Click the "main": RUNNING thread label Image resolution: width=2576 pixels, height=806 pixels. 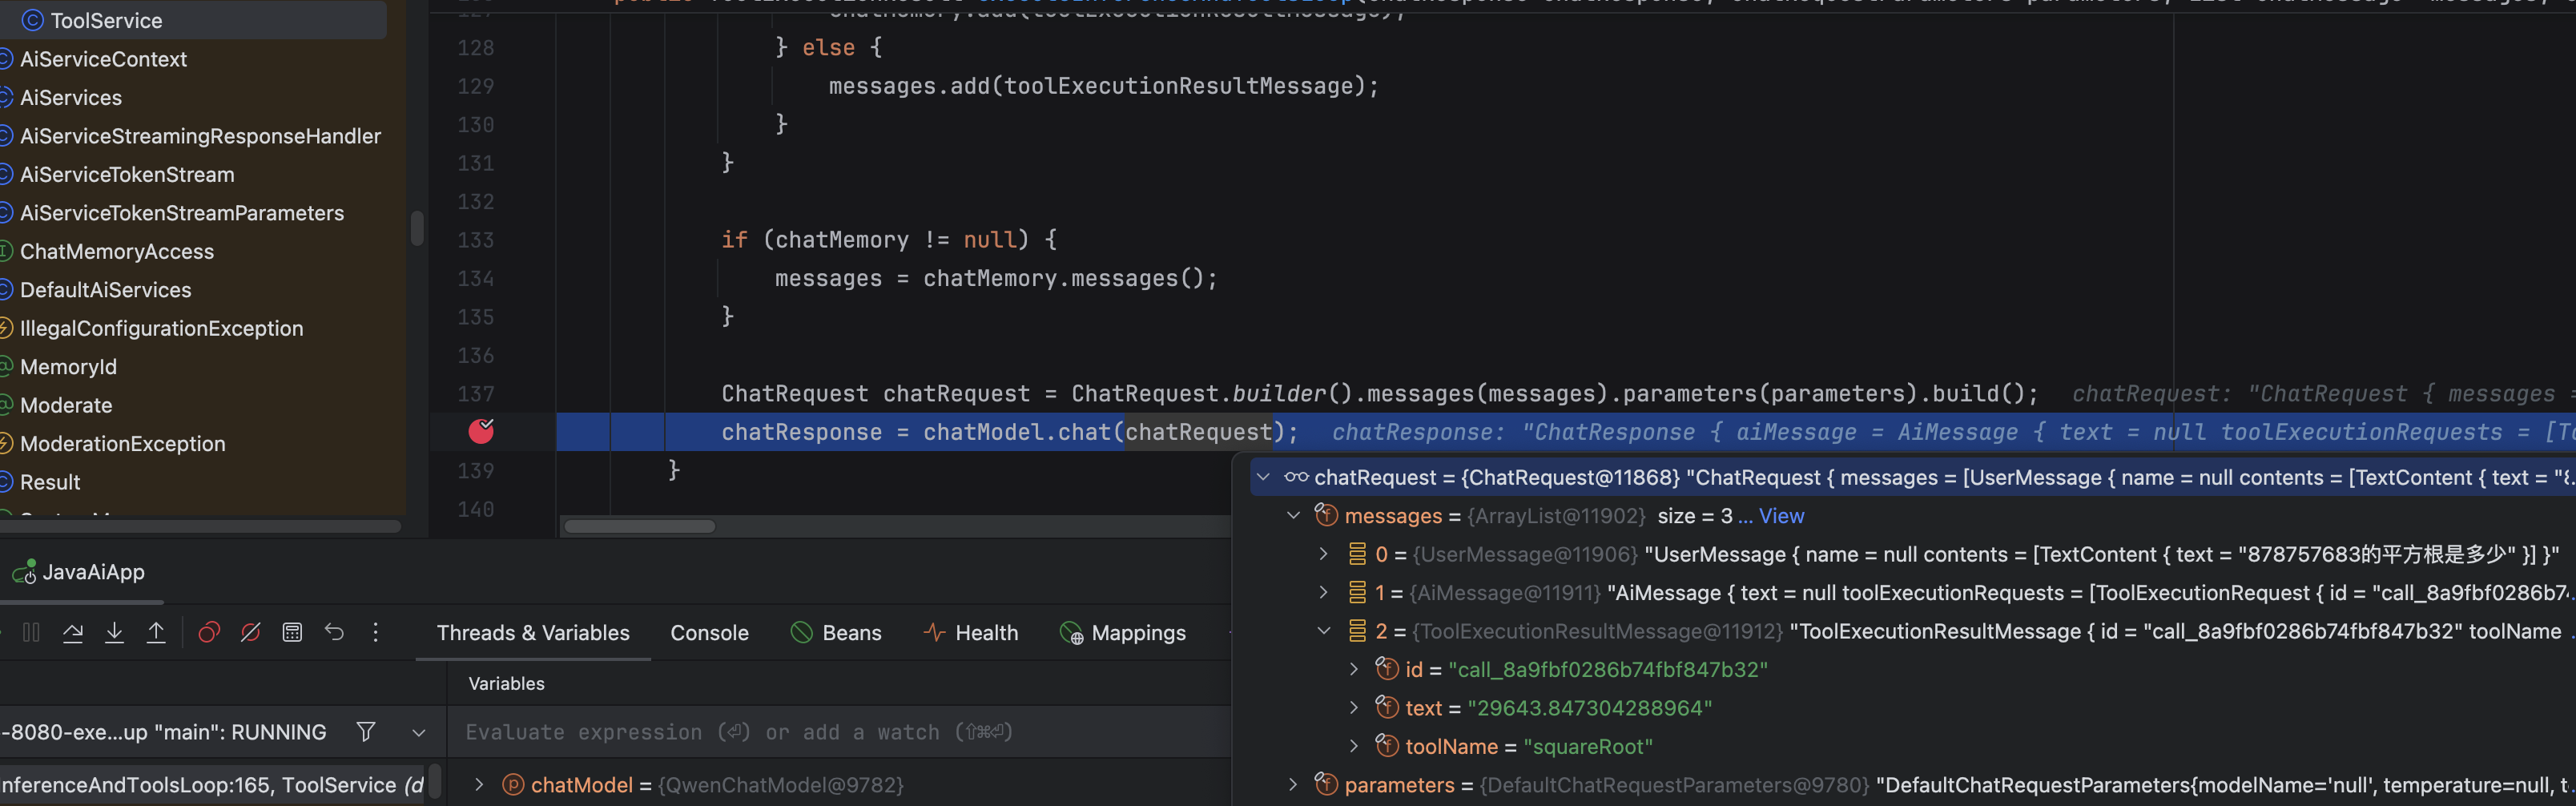click(x=240, y=732)
